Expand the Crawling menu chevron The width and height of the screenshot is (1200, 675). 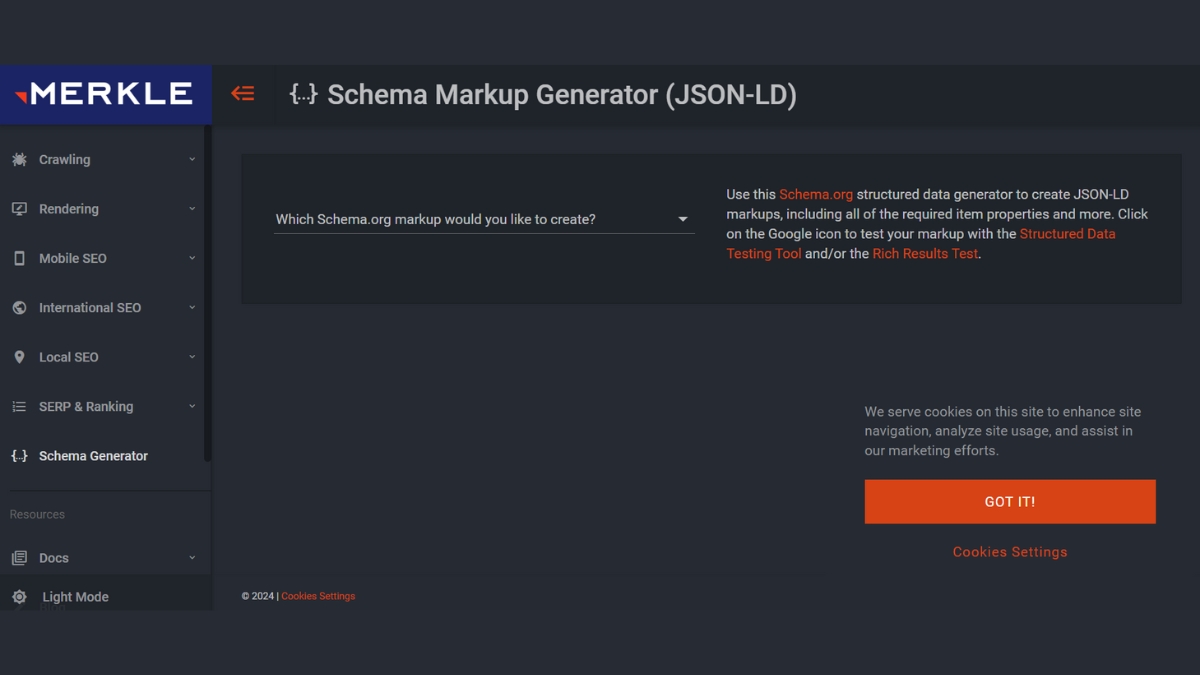pyautogui.click(x=192, y=160)
